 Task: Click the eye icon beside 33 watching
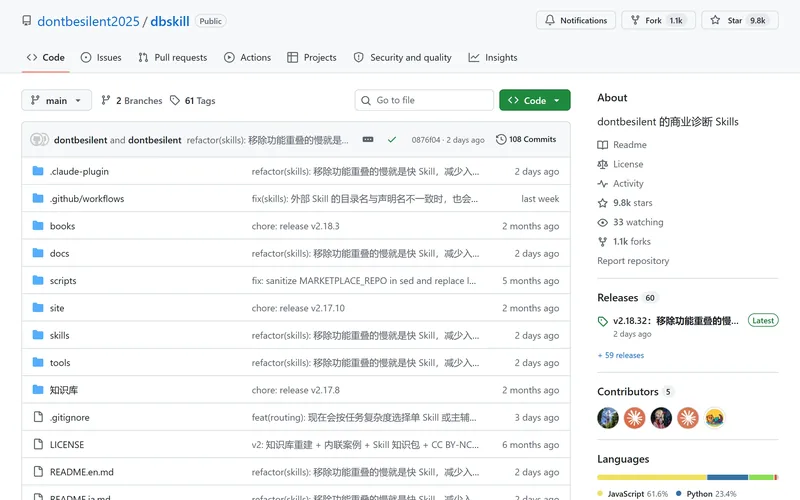click(603, 222)
